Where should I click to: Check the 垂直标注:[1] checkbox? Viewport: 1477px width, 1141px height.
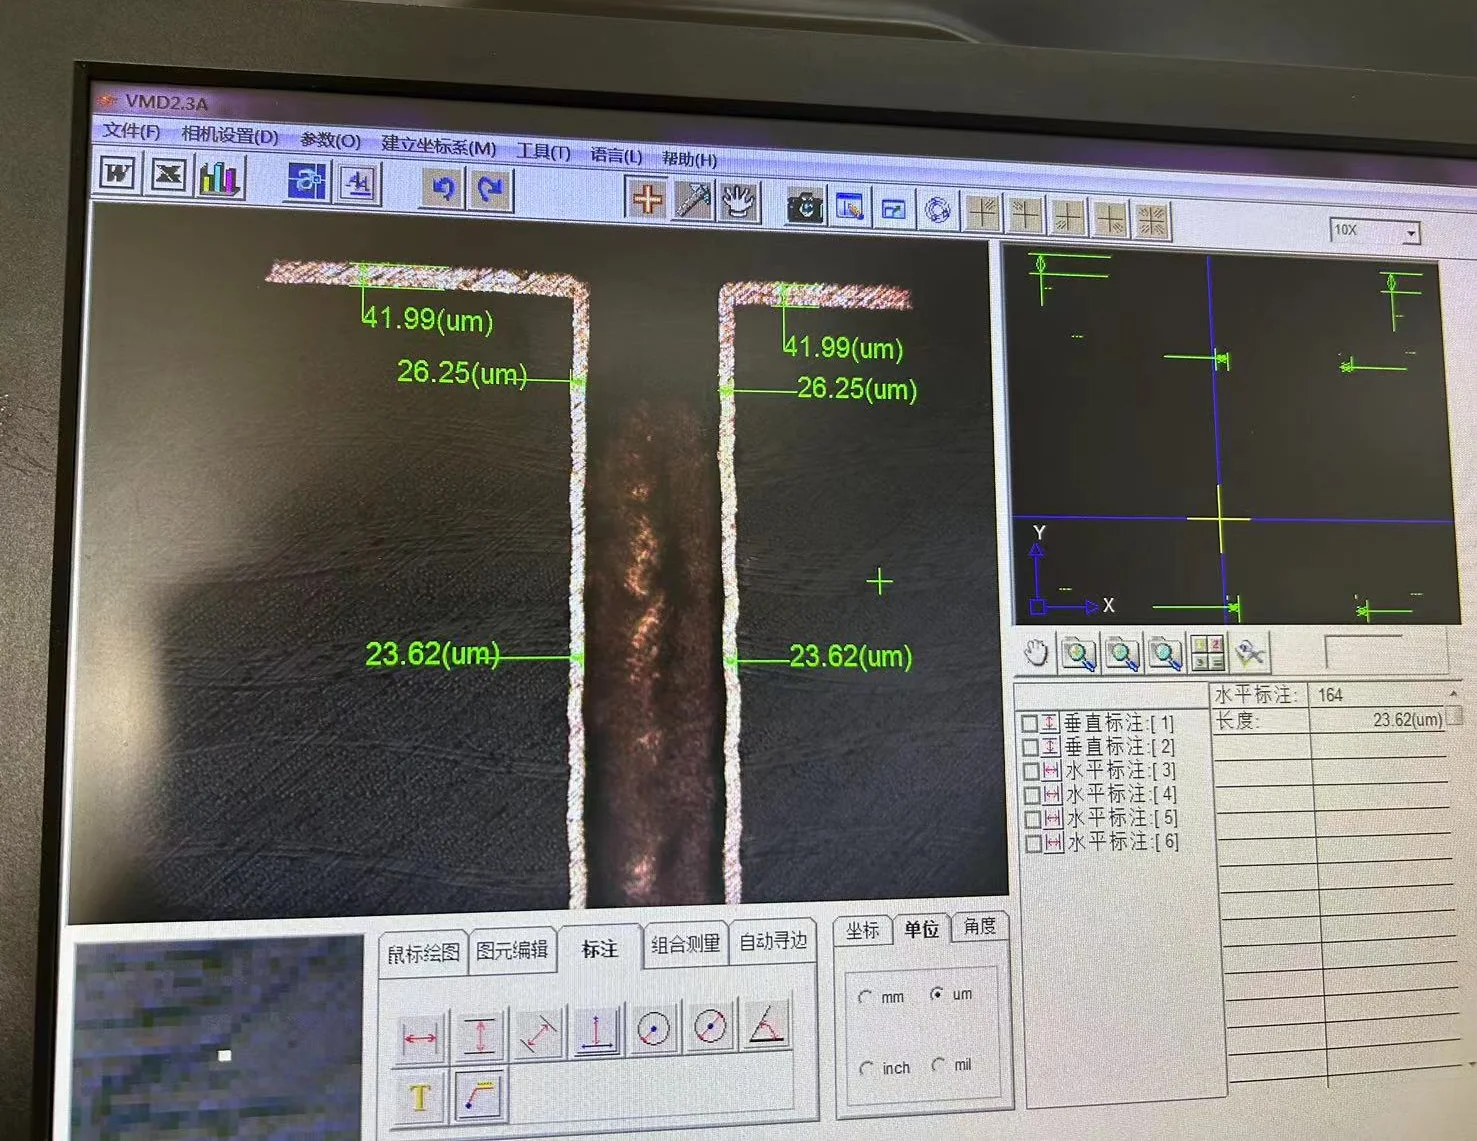tap(1029, 722)
